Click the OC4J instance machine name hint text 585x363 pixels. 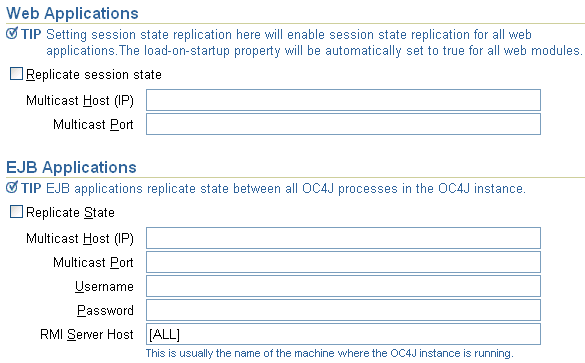pyautogui.click(x=329, y=353)
